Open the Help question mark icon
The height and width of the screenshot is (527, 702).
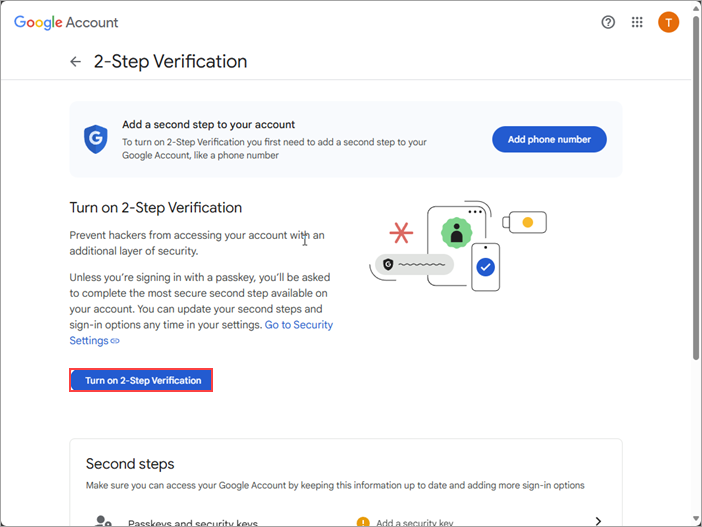click(608, 22)
